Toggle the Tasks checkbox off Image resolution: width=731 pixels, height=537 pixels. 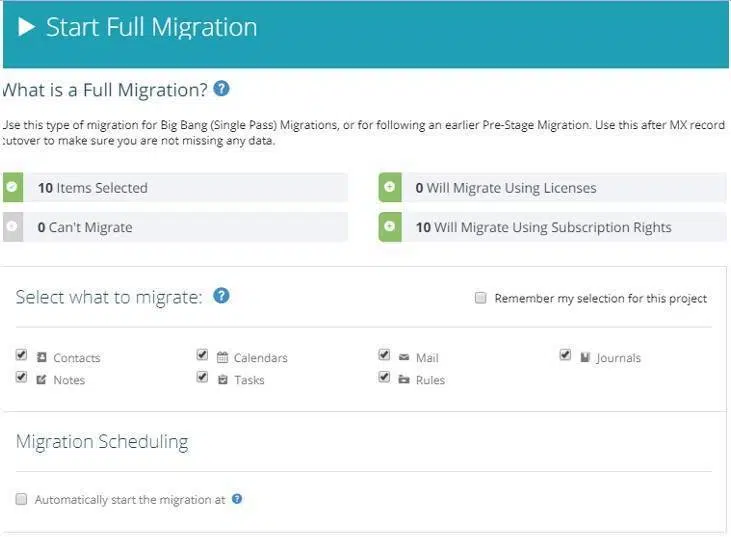click(x=203, y=378)
